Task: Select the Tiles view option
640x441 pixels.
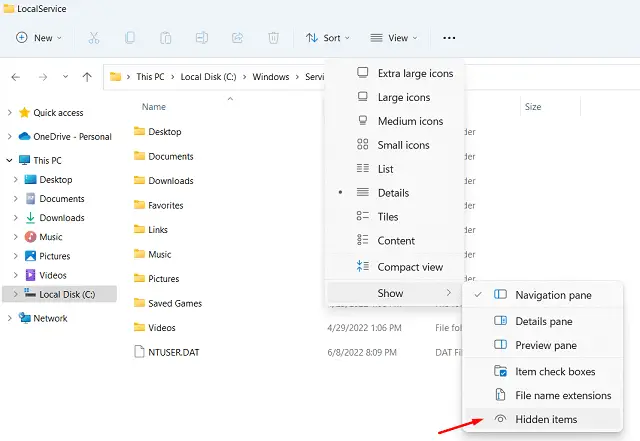Action: (395, 216)
